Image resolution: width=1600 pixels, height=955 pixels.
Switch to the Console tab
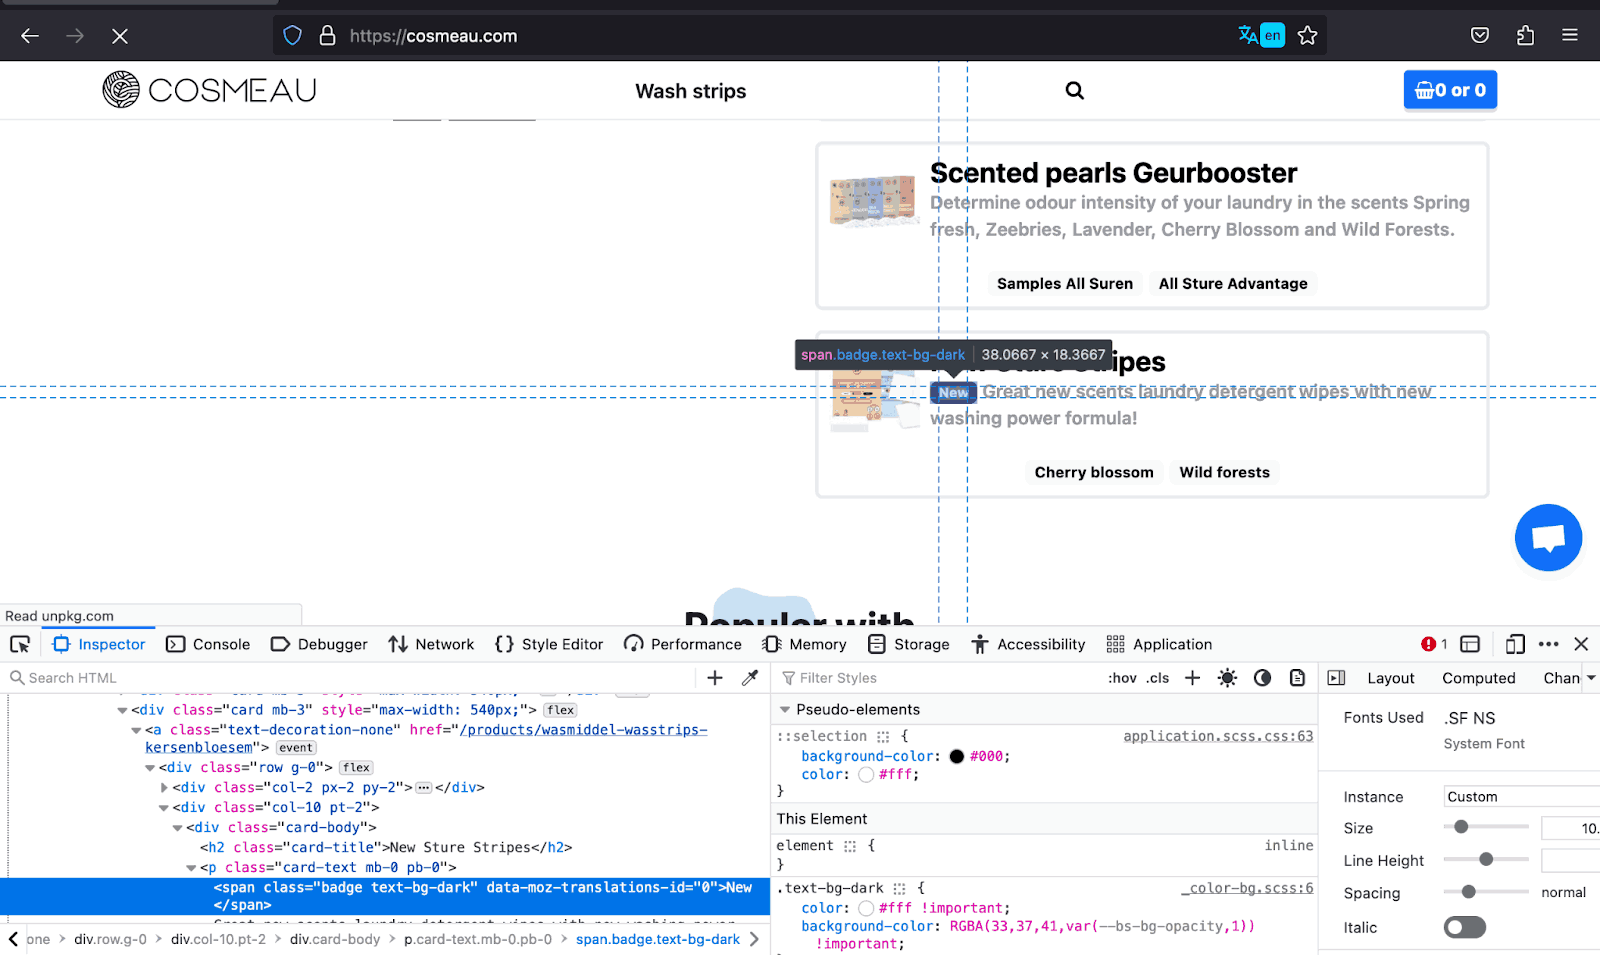click(x=208, y=644)
